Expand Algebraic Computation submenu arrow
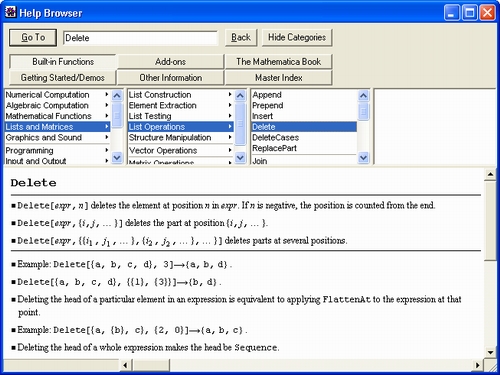Screen dimensions: 500x375 tap(107, 105)
